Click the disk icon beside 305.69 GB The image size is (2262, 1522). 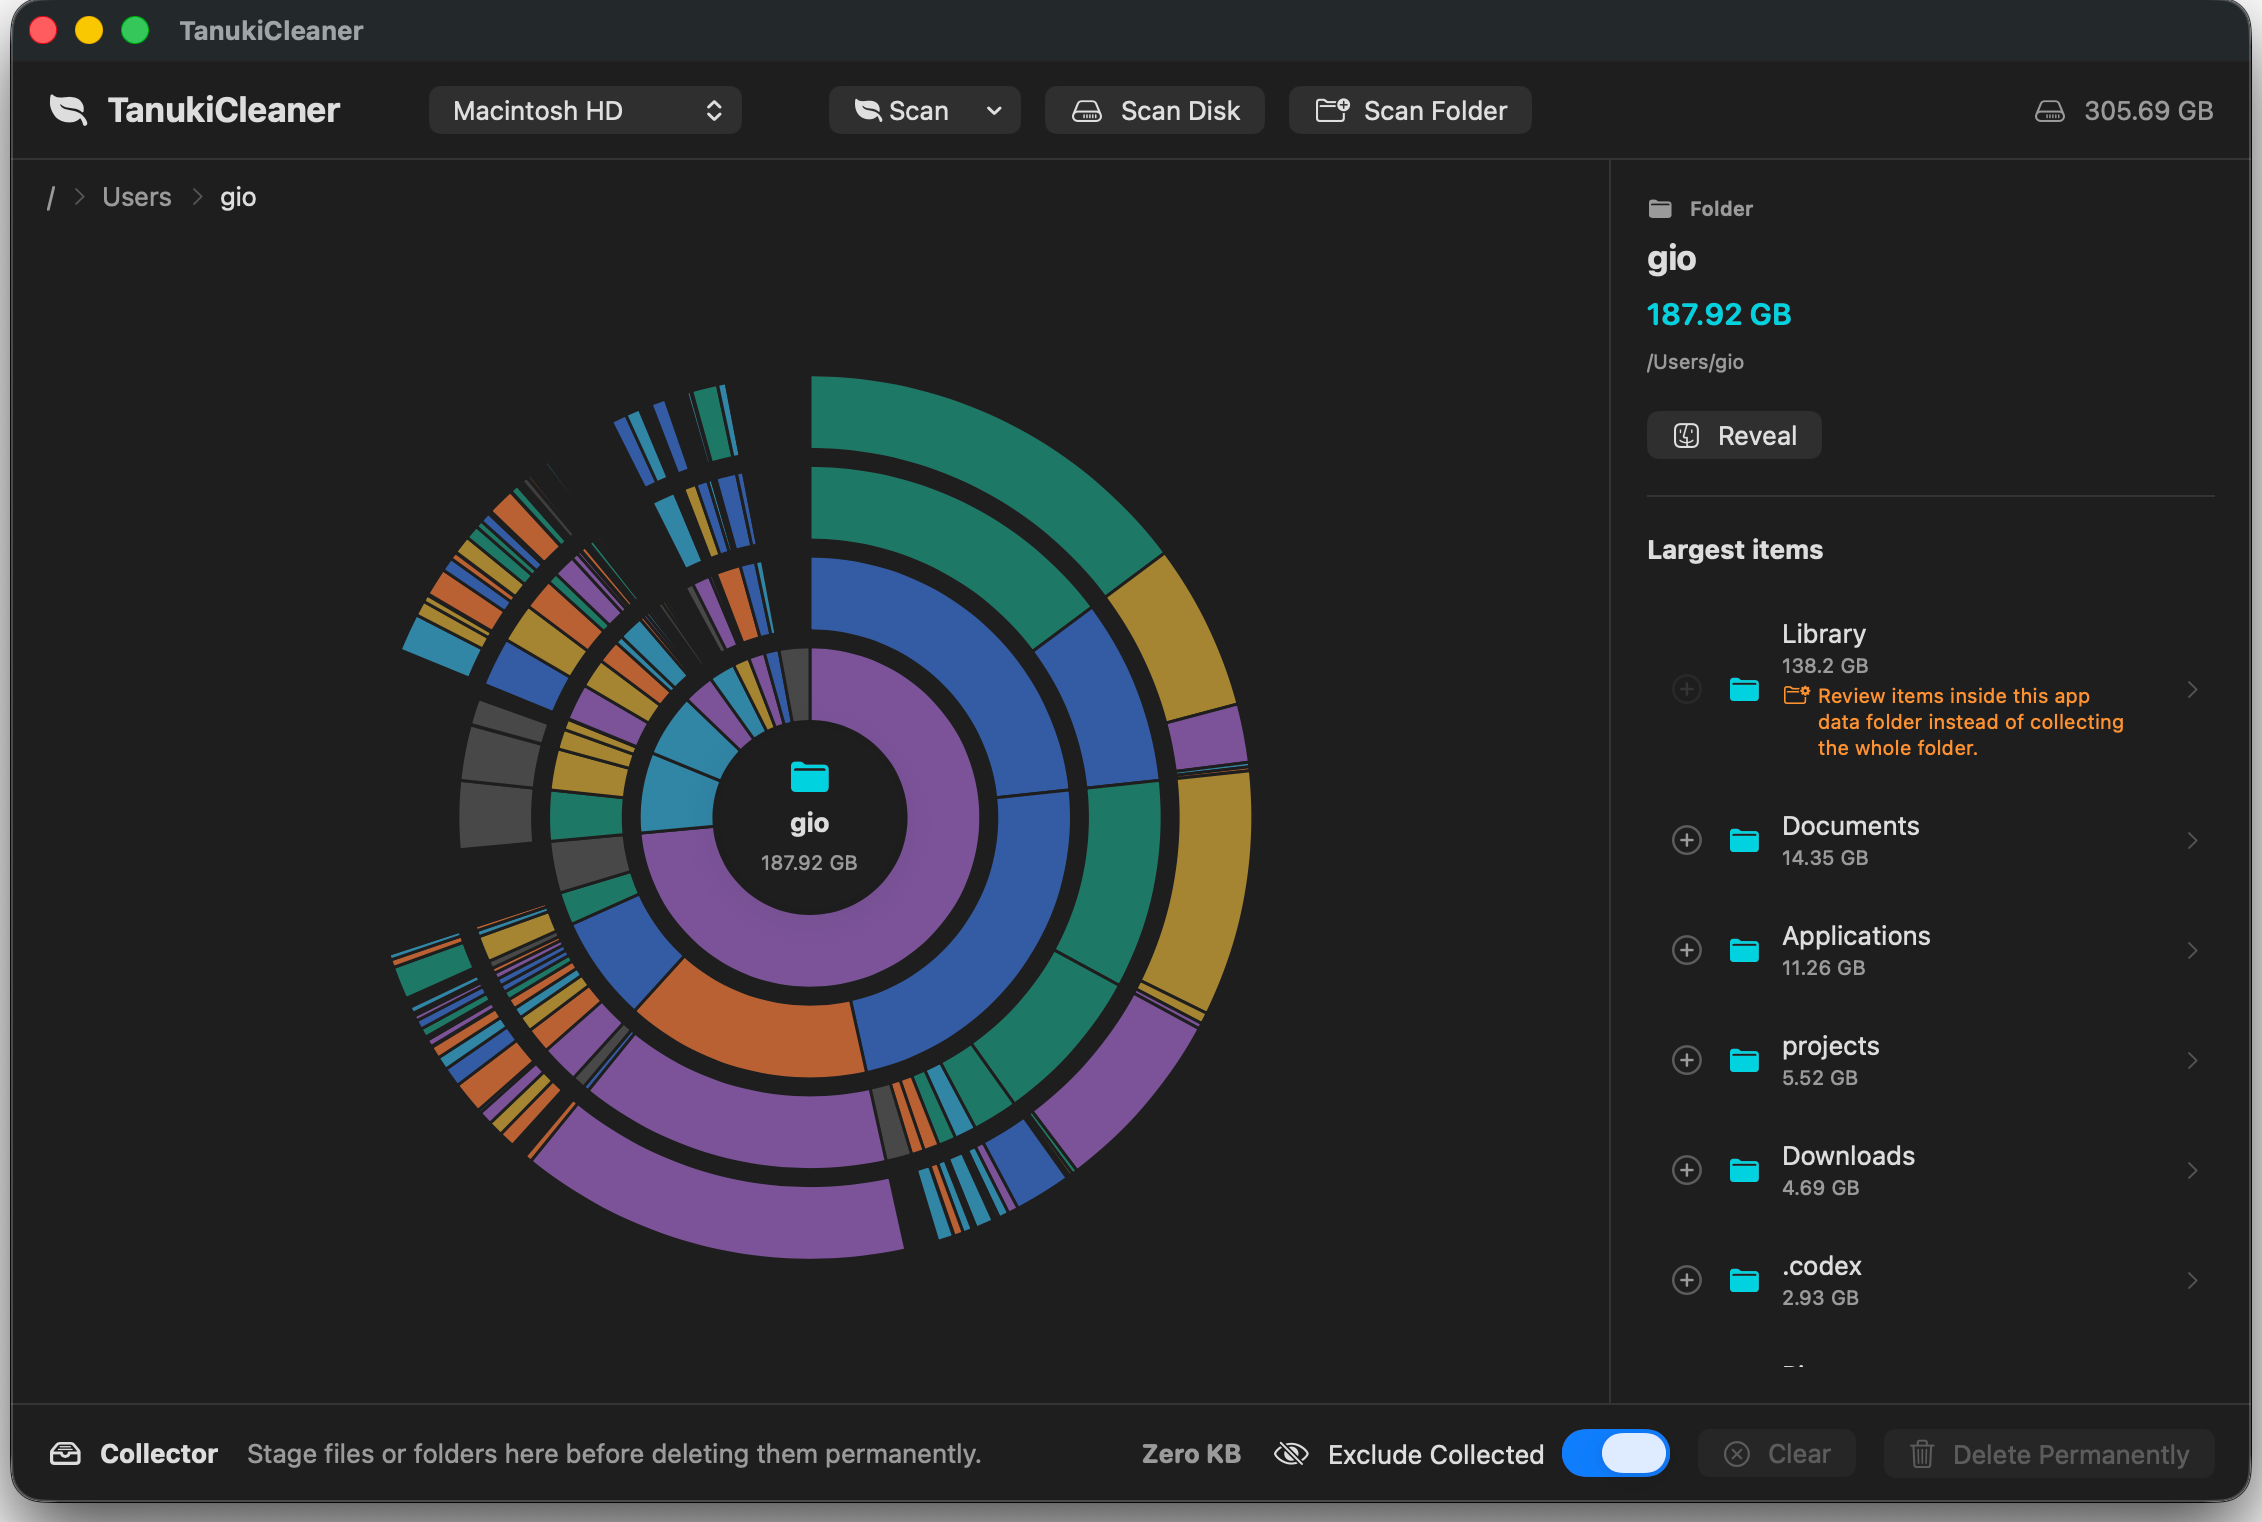pyautogui.click(x=2049, y=111)
